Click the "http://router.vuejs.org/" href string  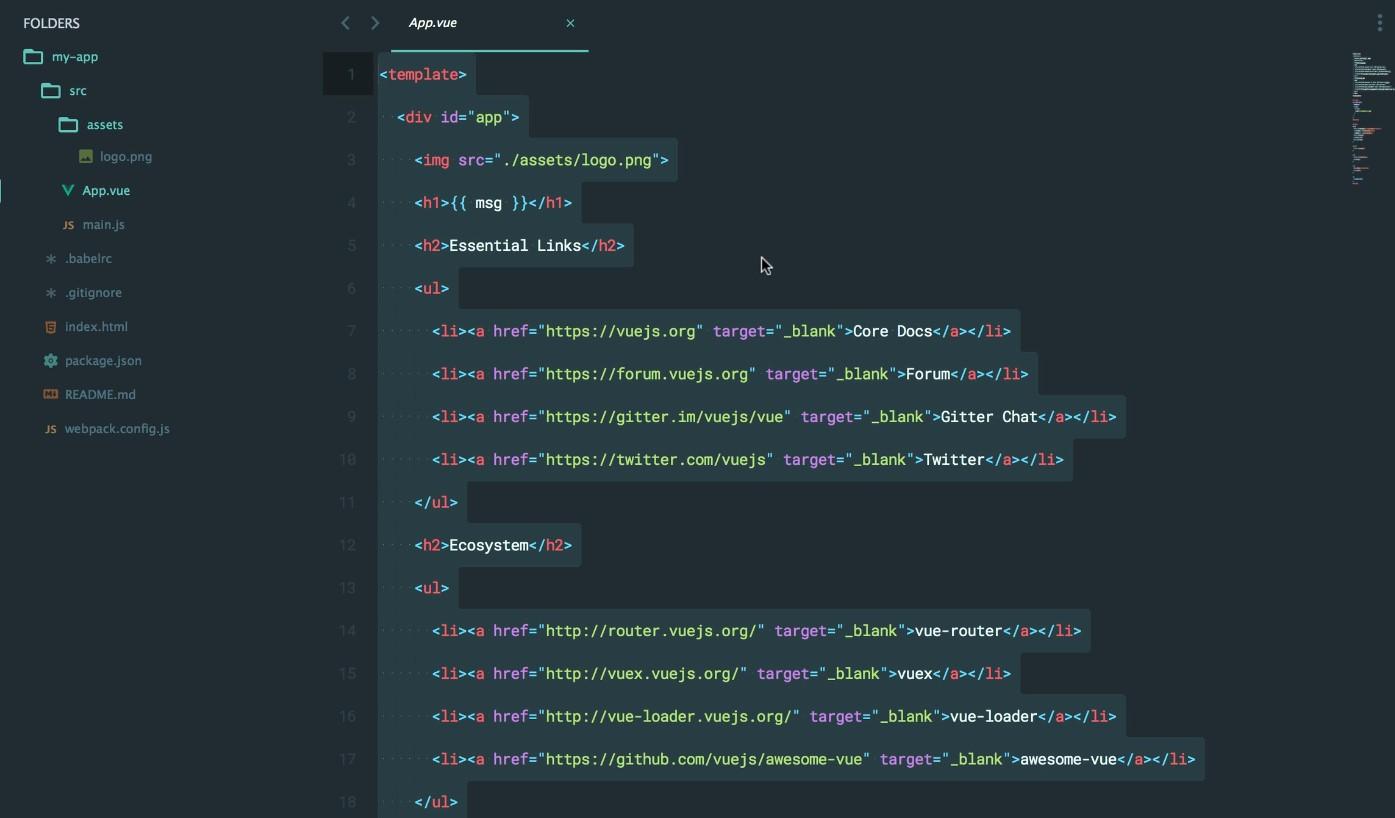[651, 631]
